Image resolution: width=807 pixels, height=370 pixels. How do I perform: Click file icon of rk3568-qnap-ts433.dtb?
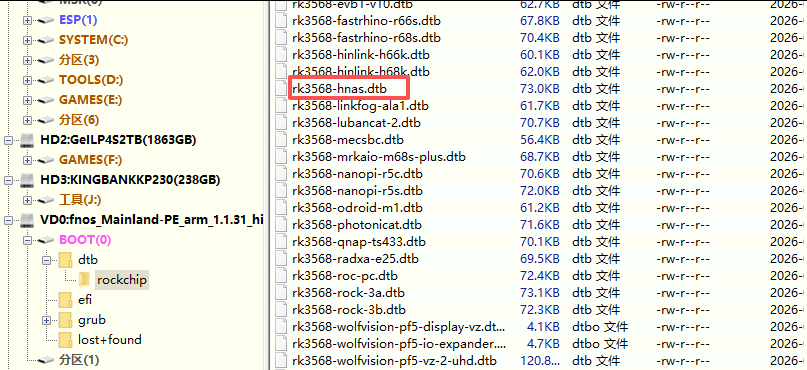(x=280, y=242)
